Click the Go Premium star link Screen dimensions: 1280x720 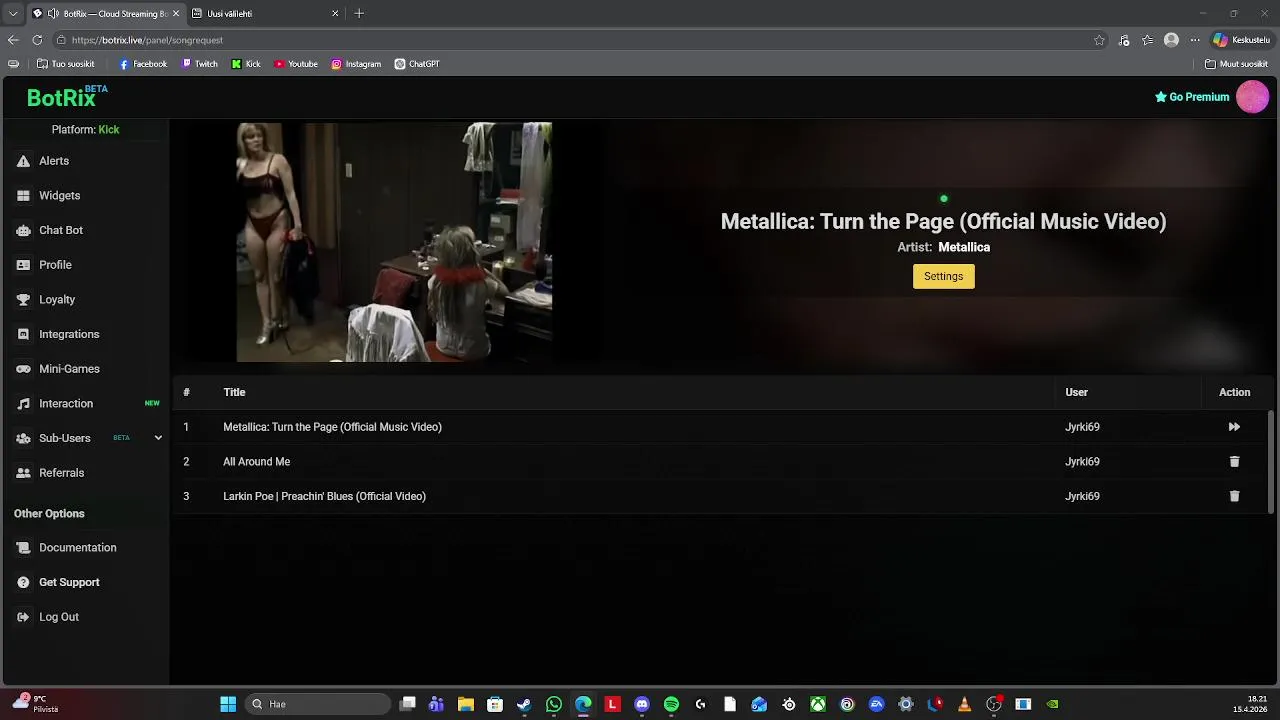pyautogui.click(x=1192, y=97)
